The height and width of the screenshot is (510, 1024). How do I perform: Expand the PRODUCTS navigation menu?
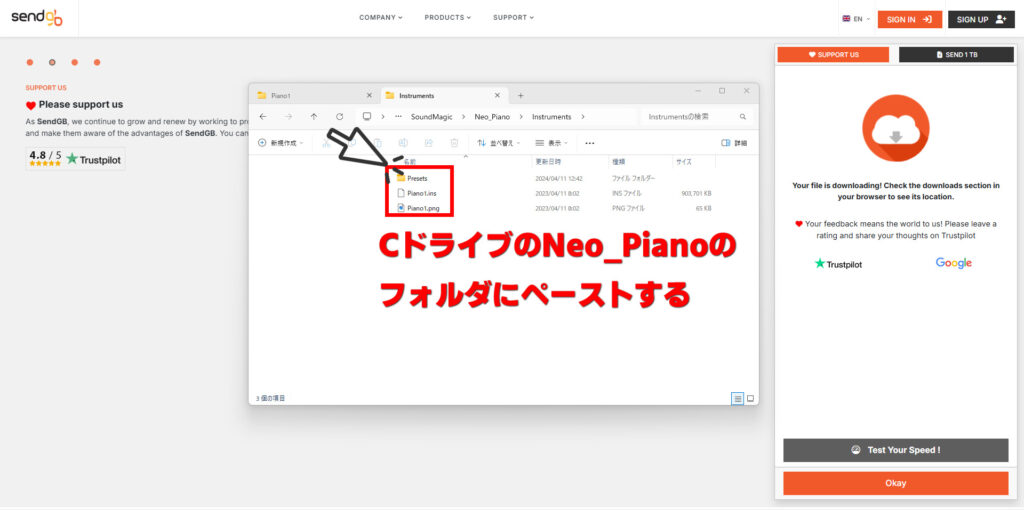(x=447, y=17)
